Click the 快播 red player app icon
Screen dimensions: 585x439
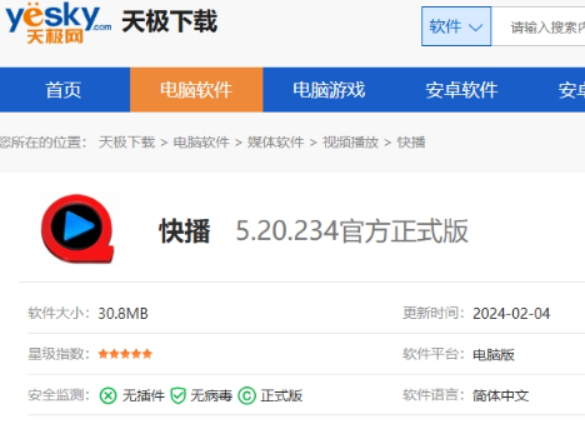tap(78, 229)
